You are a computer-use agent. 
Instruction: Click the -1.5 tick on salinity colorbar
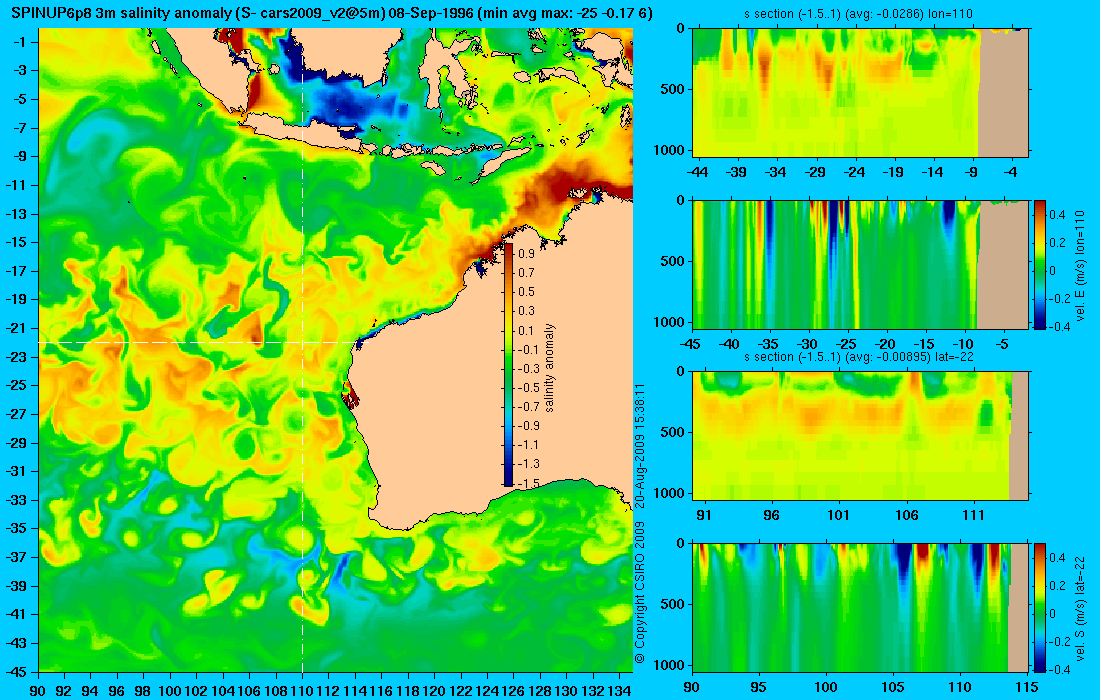[x=528, y=483]
